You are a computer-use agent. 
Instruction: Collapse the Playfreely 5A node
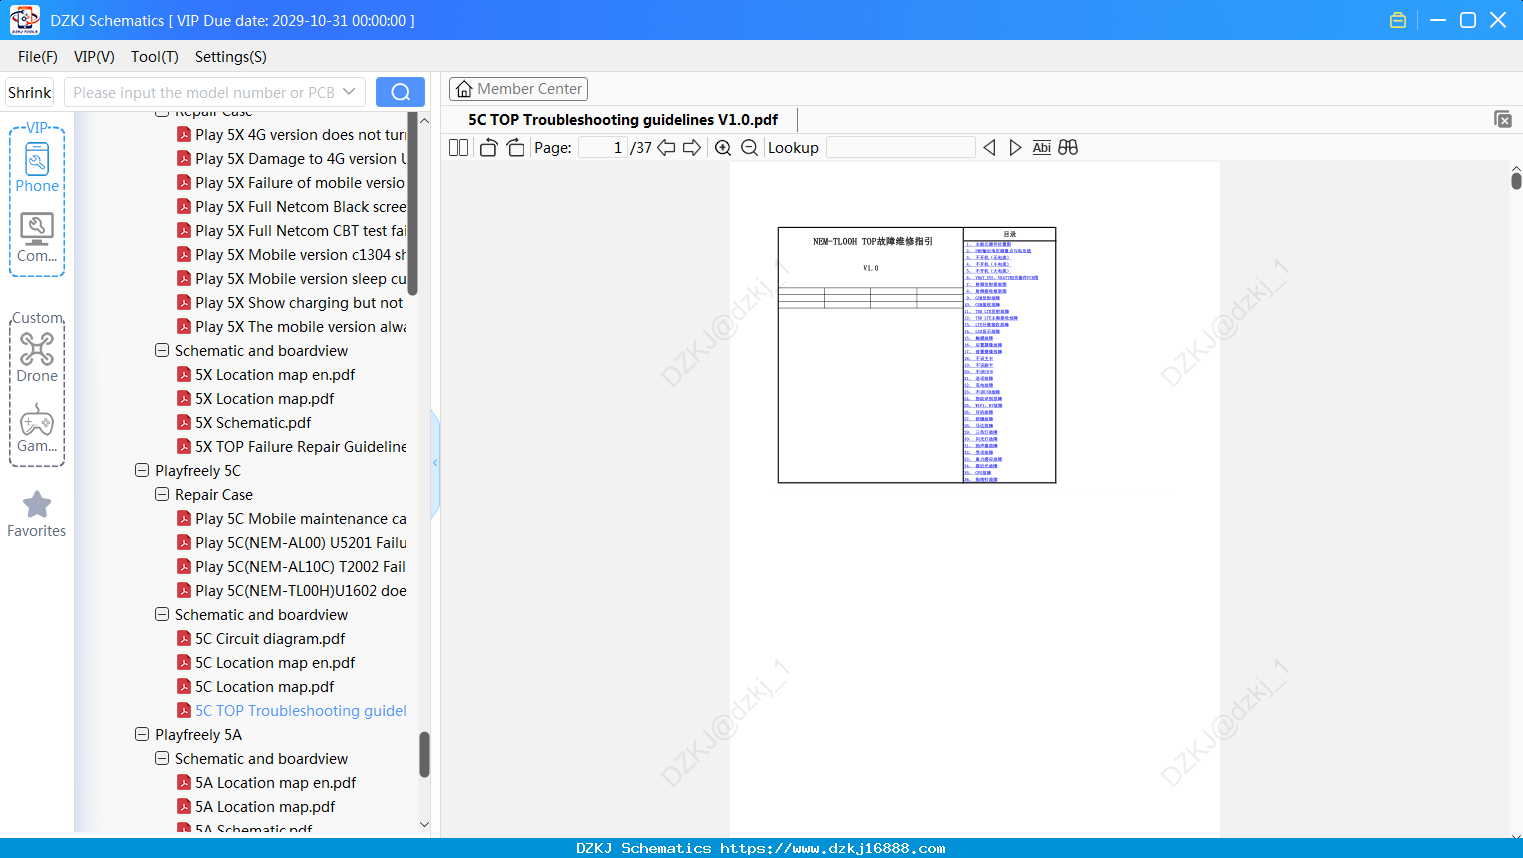(142, 734)
